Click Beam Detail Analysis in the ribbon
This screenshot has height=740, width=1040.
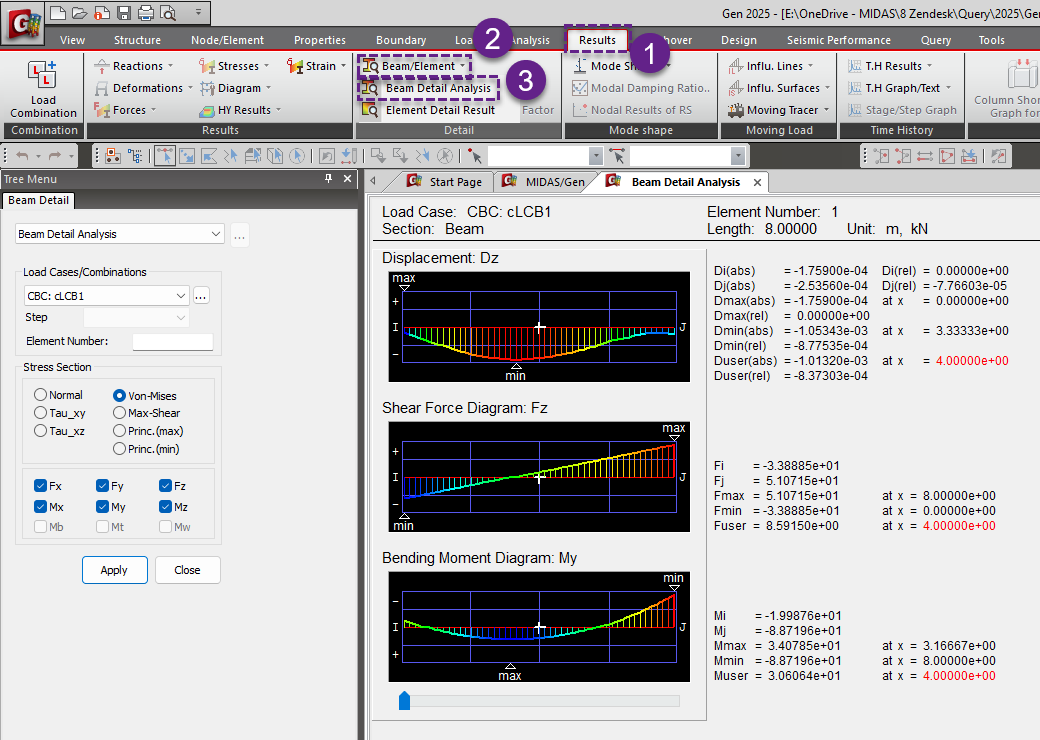pyautogui.click(x=428, y=88)
